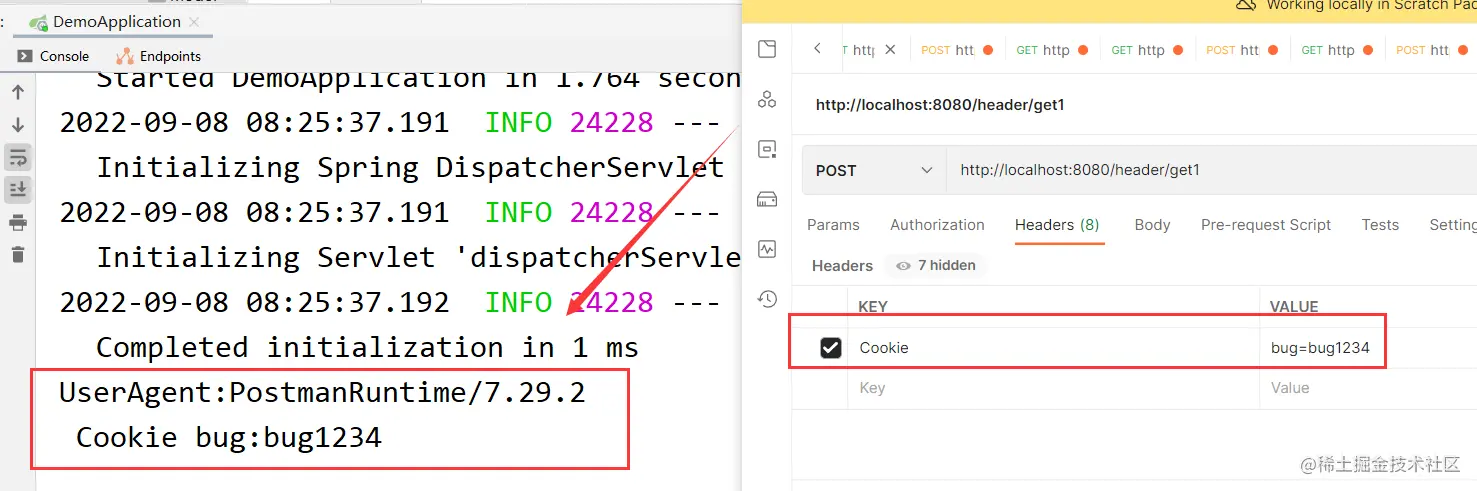This screenshot has width=1477, height=491.
Task: Clear console with trash icon
Action: (x=18, y=254)
